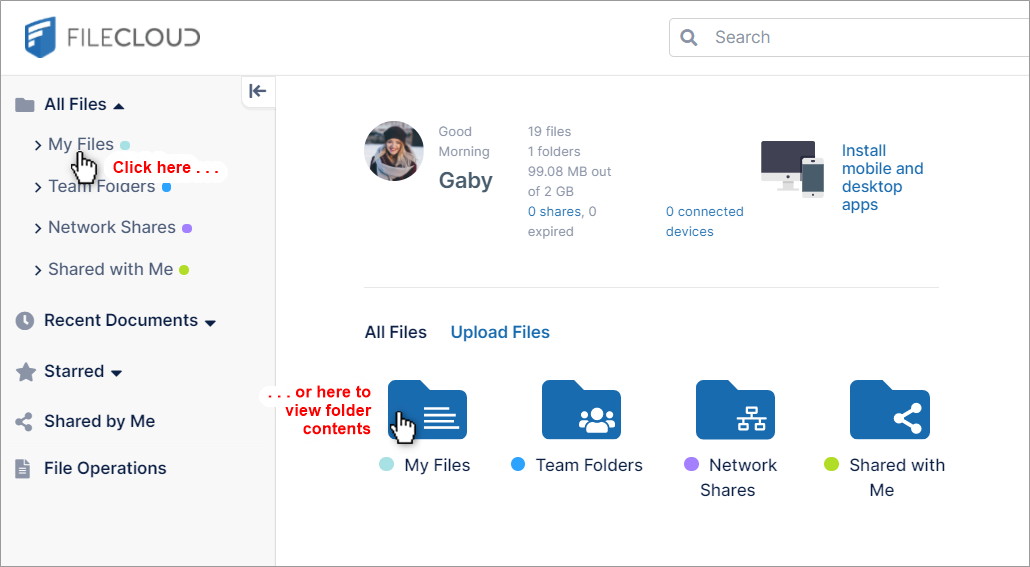Switch to the Upload Files tab
Viewport: 1030px width, 567px height.
coord(500,332)
